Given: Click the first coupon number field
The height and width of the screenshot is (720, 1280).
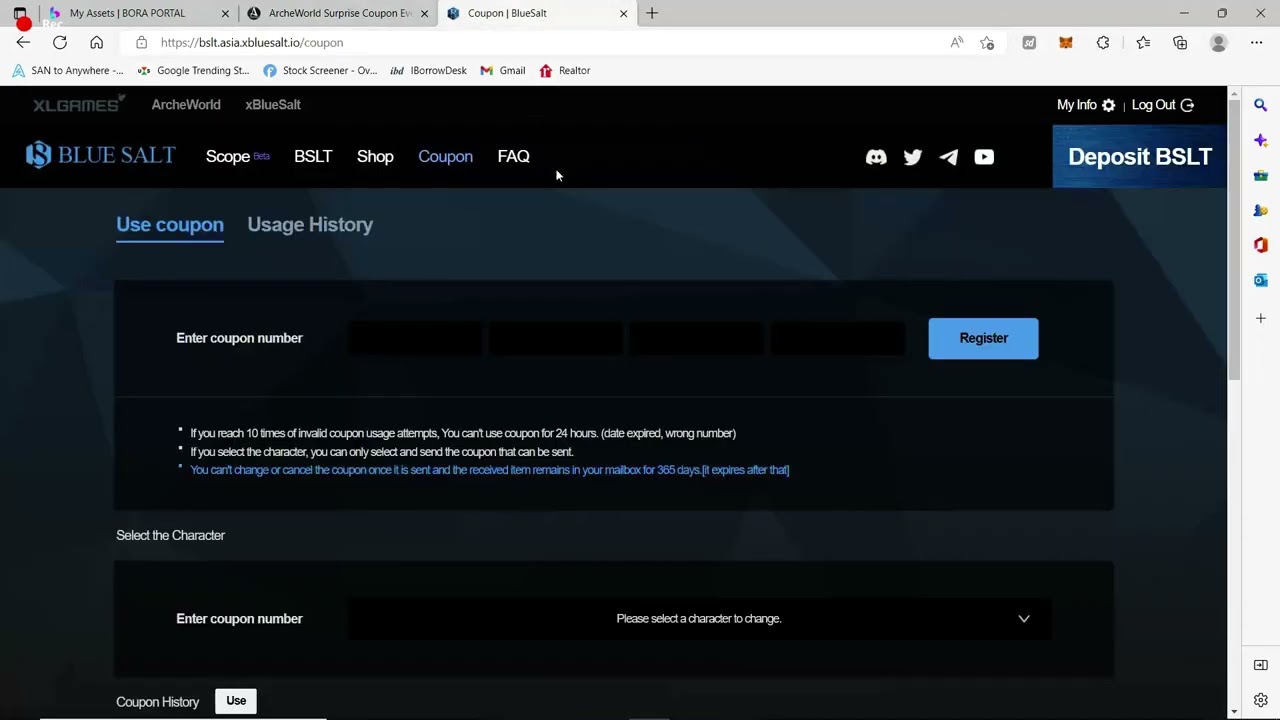Looking at the screenshot, I should (x=415, y=338).
